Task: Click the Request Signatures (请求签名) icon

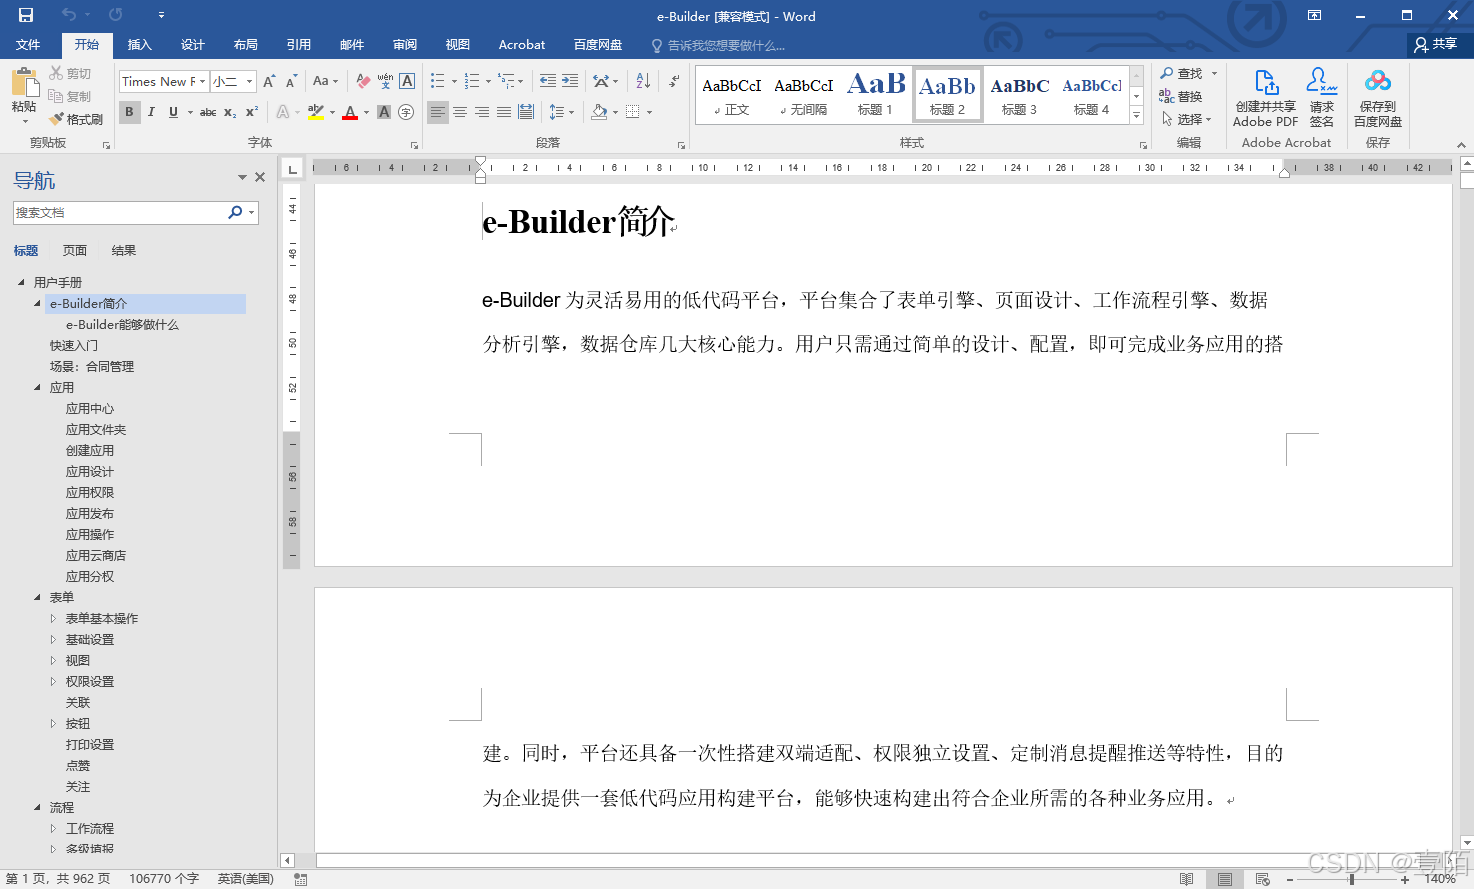Action: 1322,97
